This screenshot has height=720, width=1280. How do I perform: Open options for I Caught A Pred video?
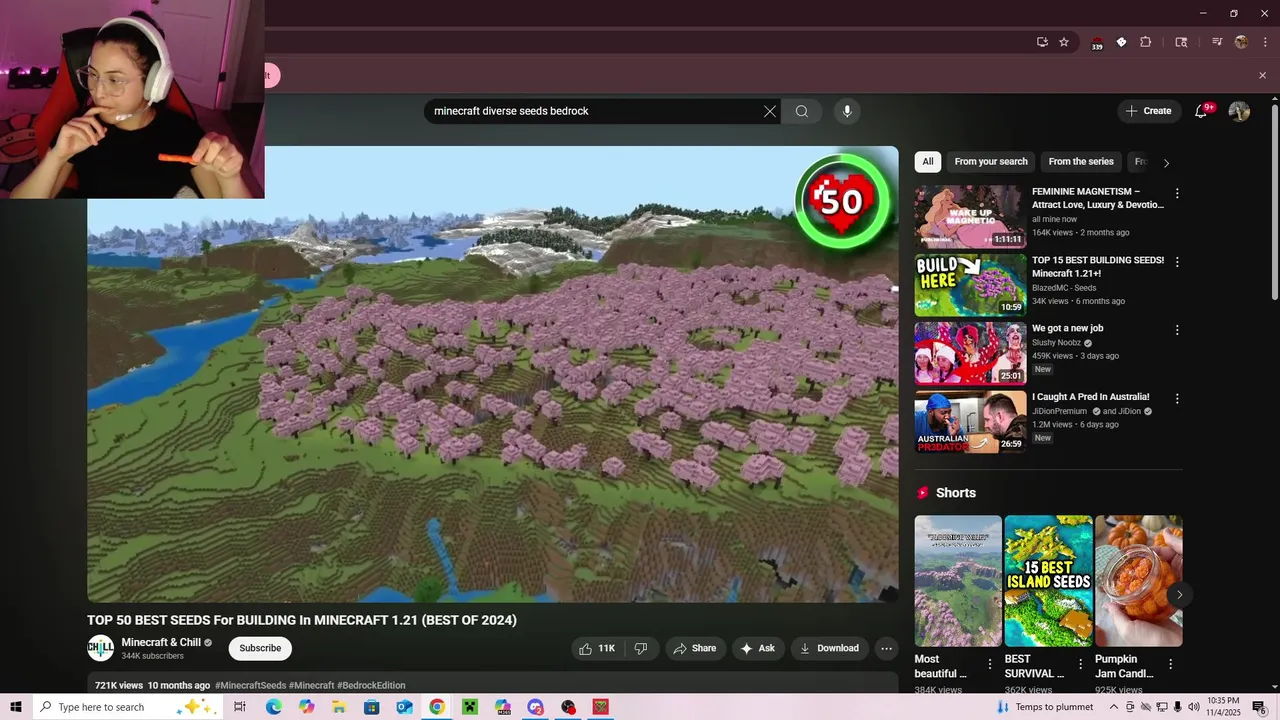click(1177, 398)
